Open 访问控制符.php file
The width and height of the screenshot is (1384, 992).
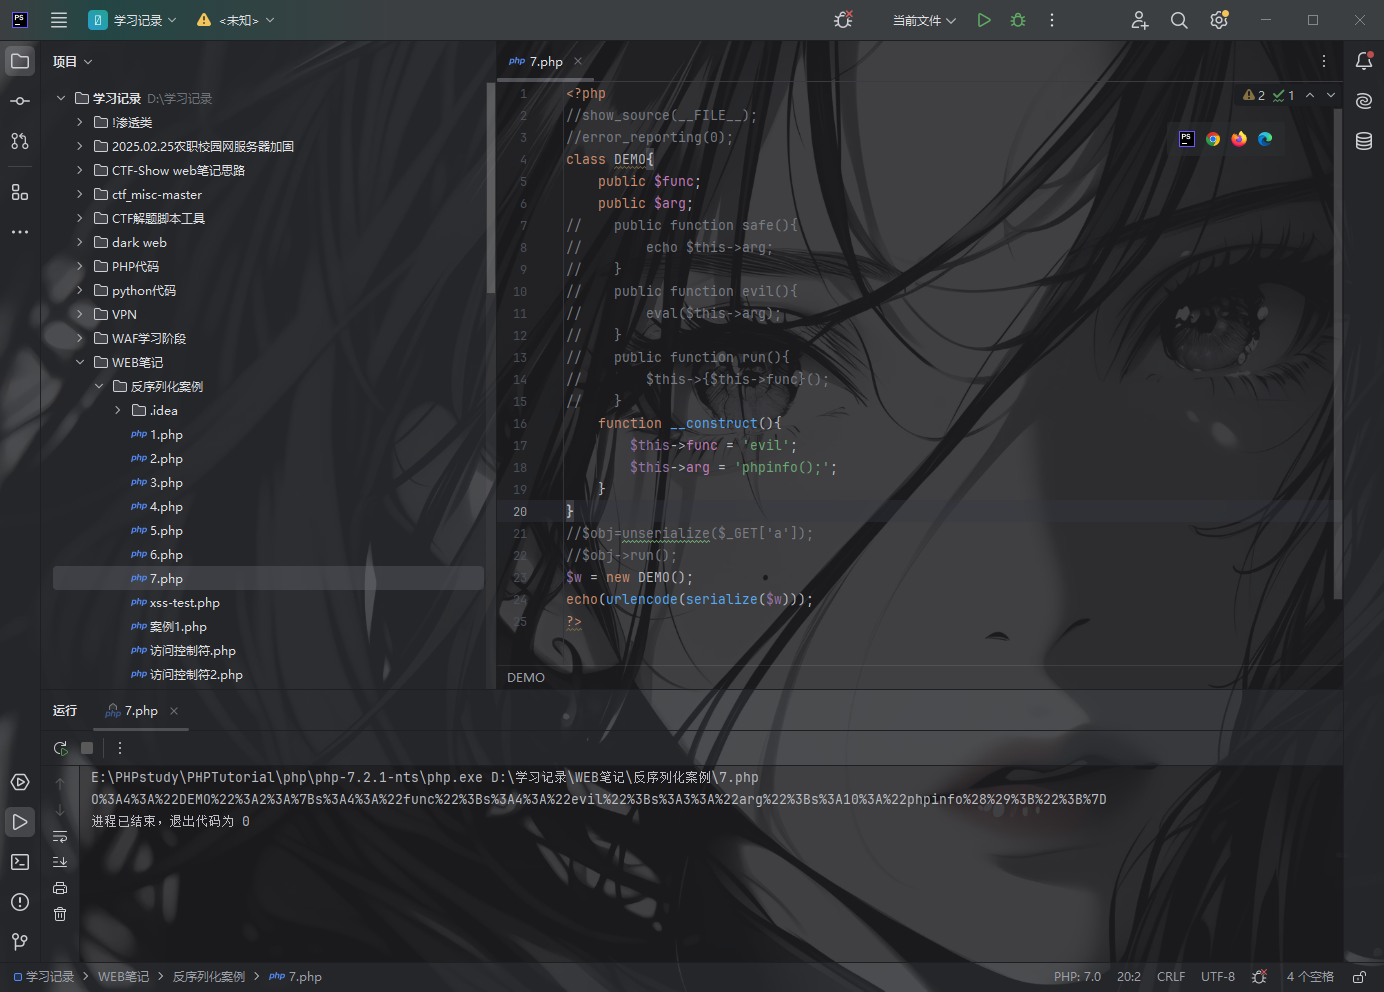click(183, 651)
